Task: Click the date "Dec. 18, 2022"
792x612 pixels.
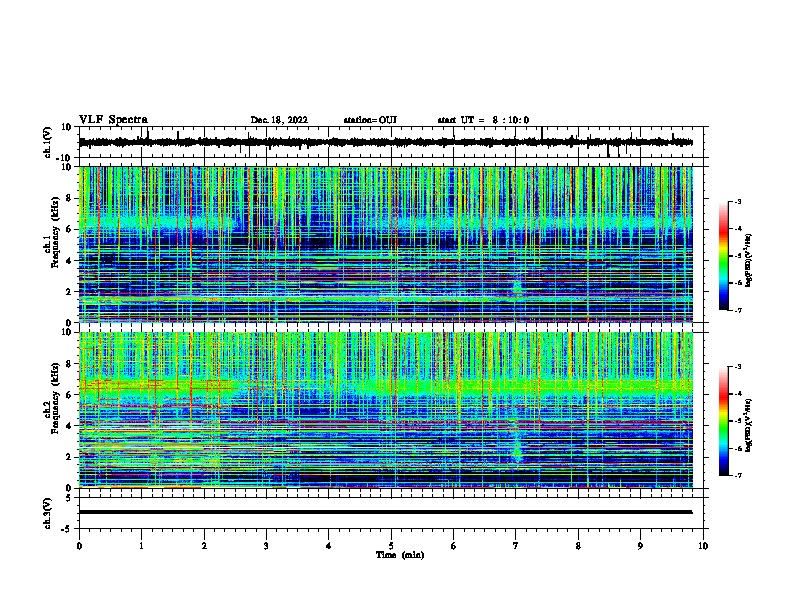Action: point(279,120)
